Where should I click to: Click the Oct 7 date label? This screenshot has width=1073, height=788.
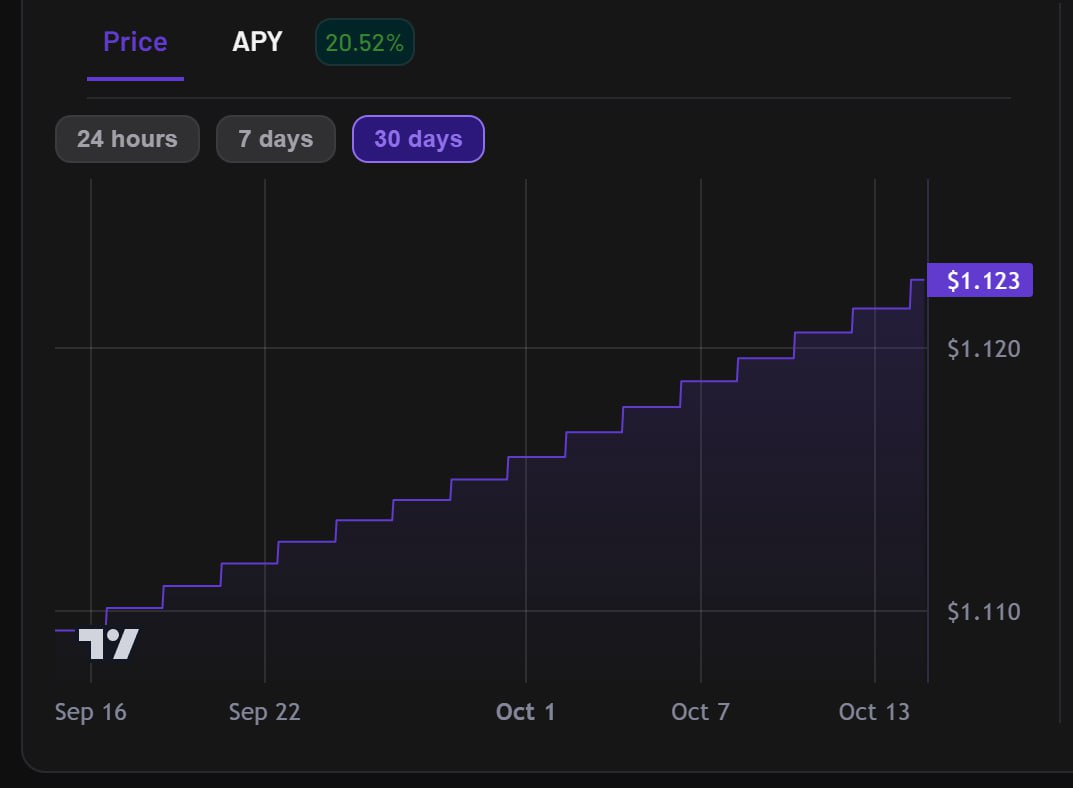[x=701, y=712]
